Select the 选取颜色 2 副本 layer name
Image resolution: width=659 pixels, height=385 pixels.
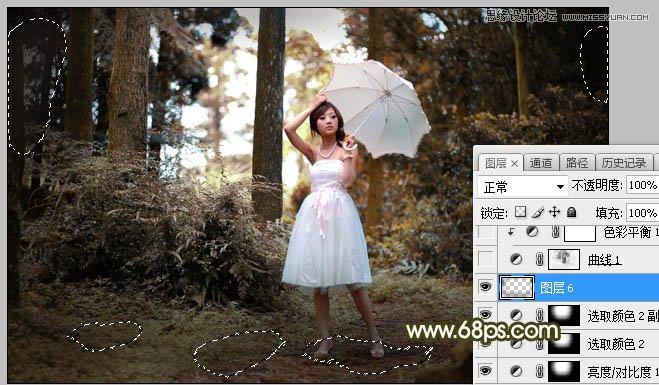tap(623, 316)
